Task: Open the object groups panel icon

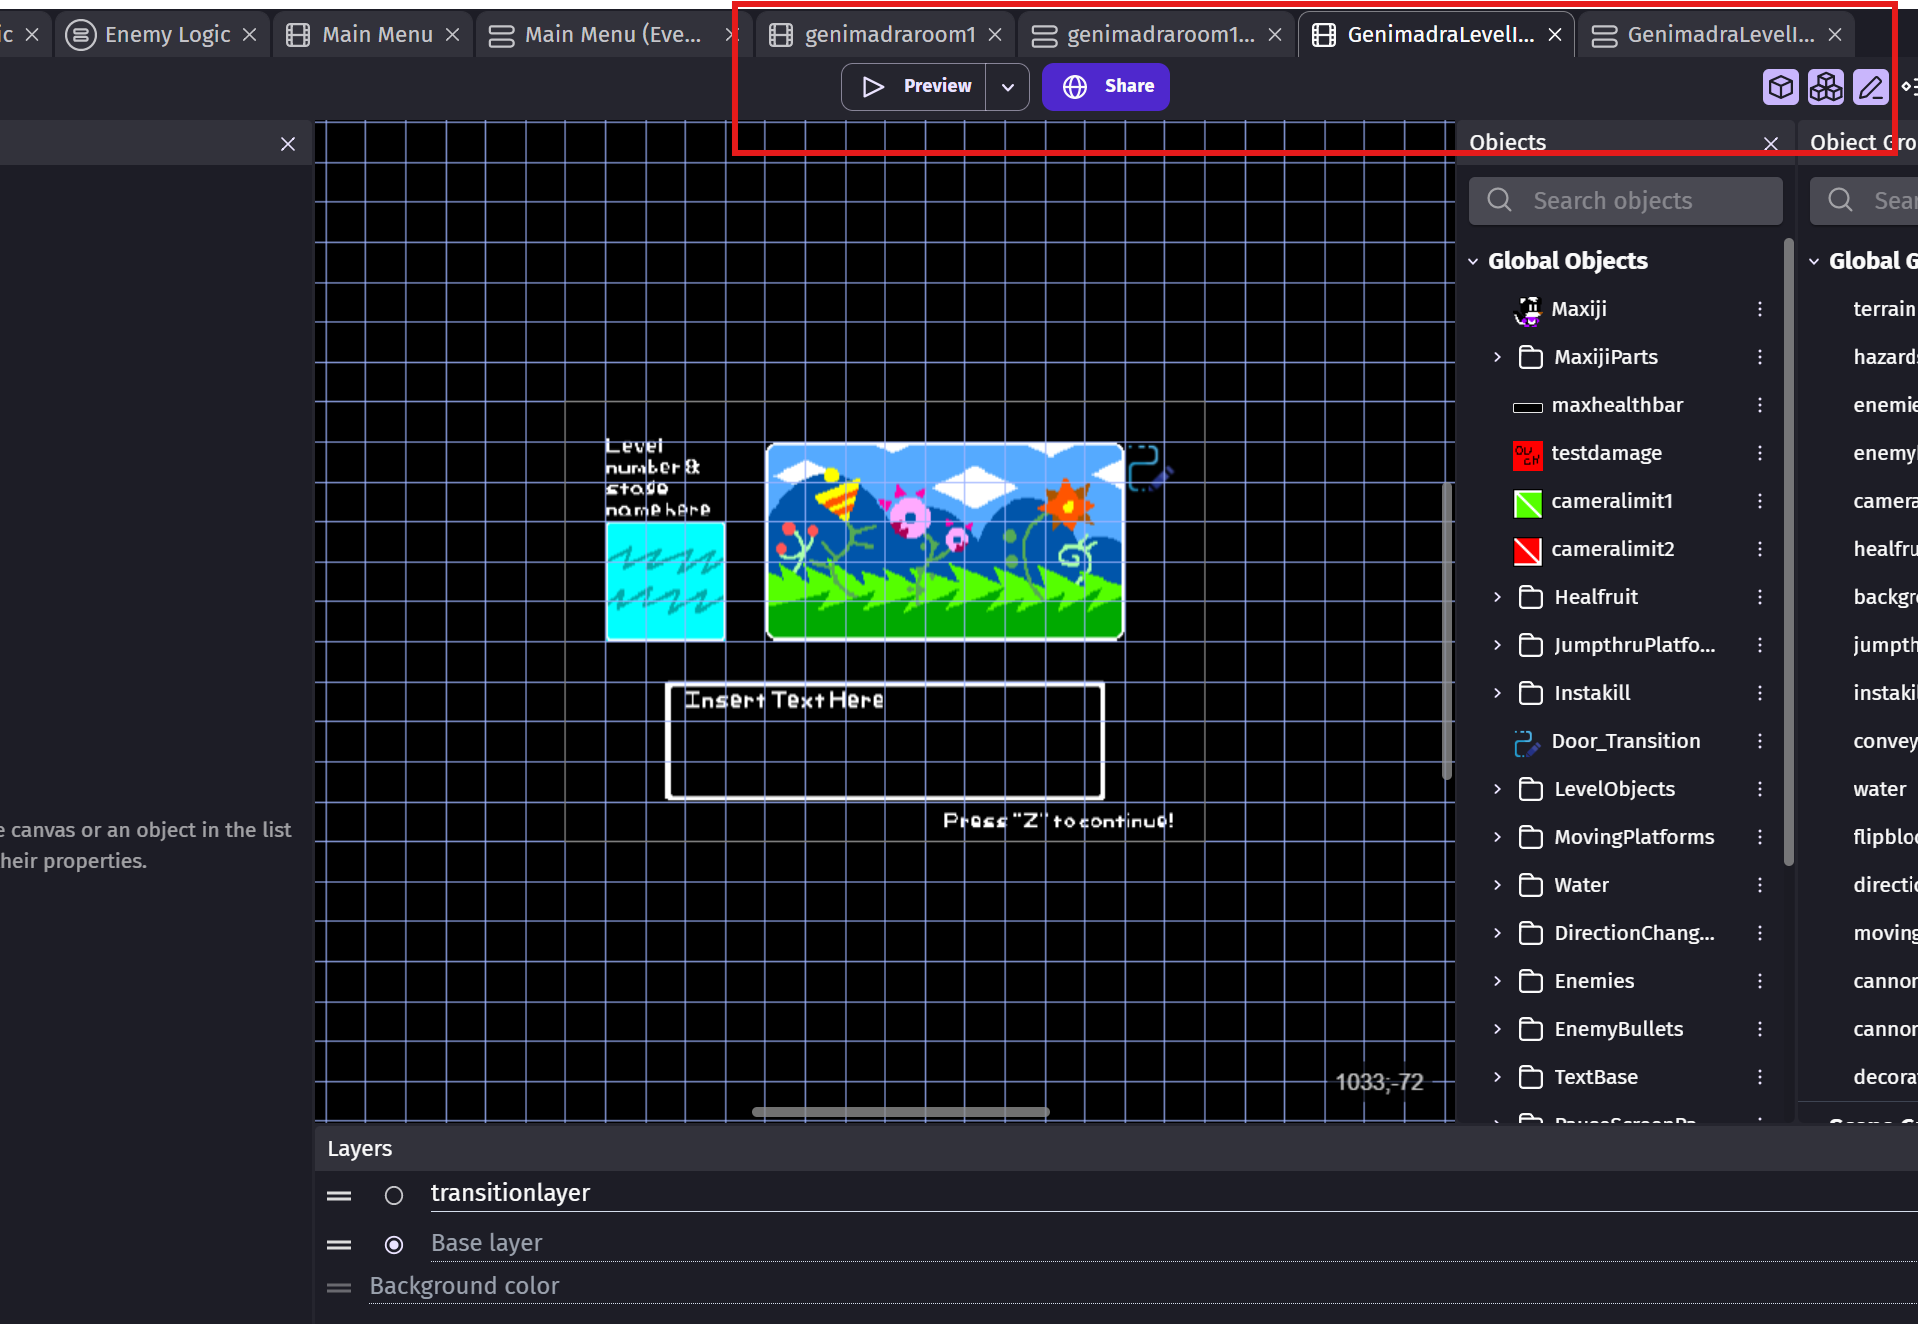Action: [x=1825, y=87]
